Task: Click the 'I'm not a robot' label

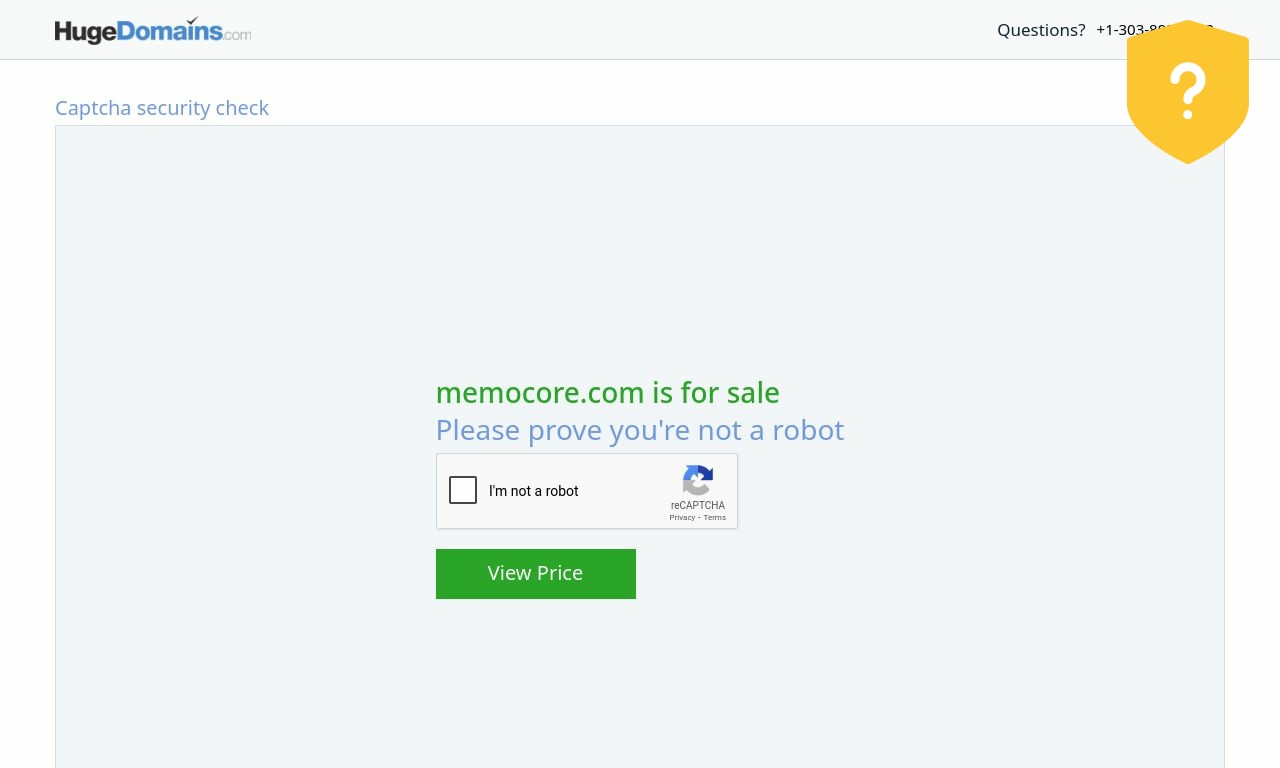Action: point(534,491)
